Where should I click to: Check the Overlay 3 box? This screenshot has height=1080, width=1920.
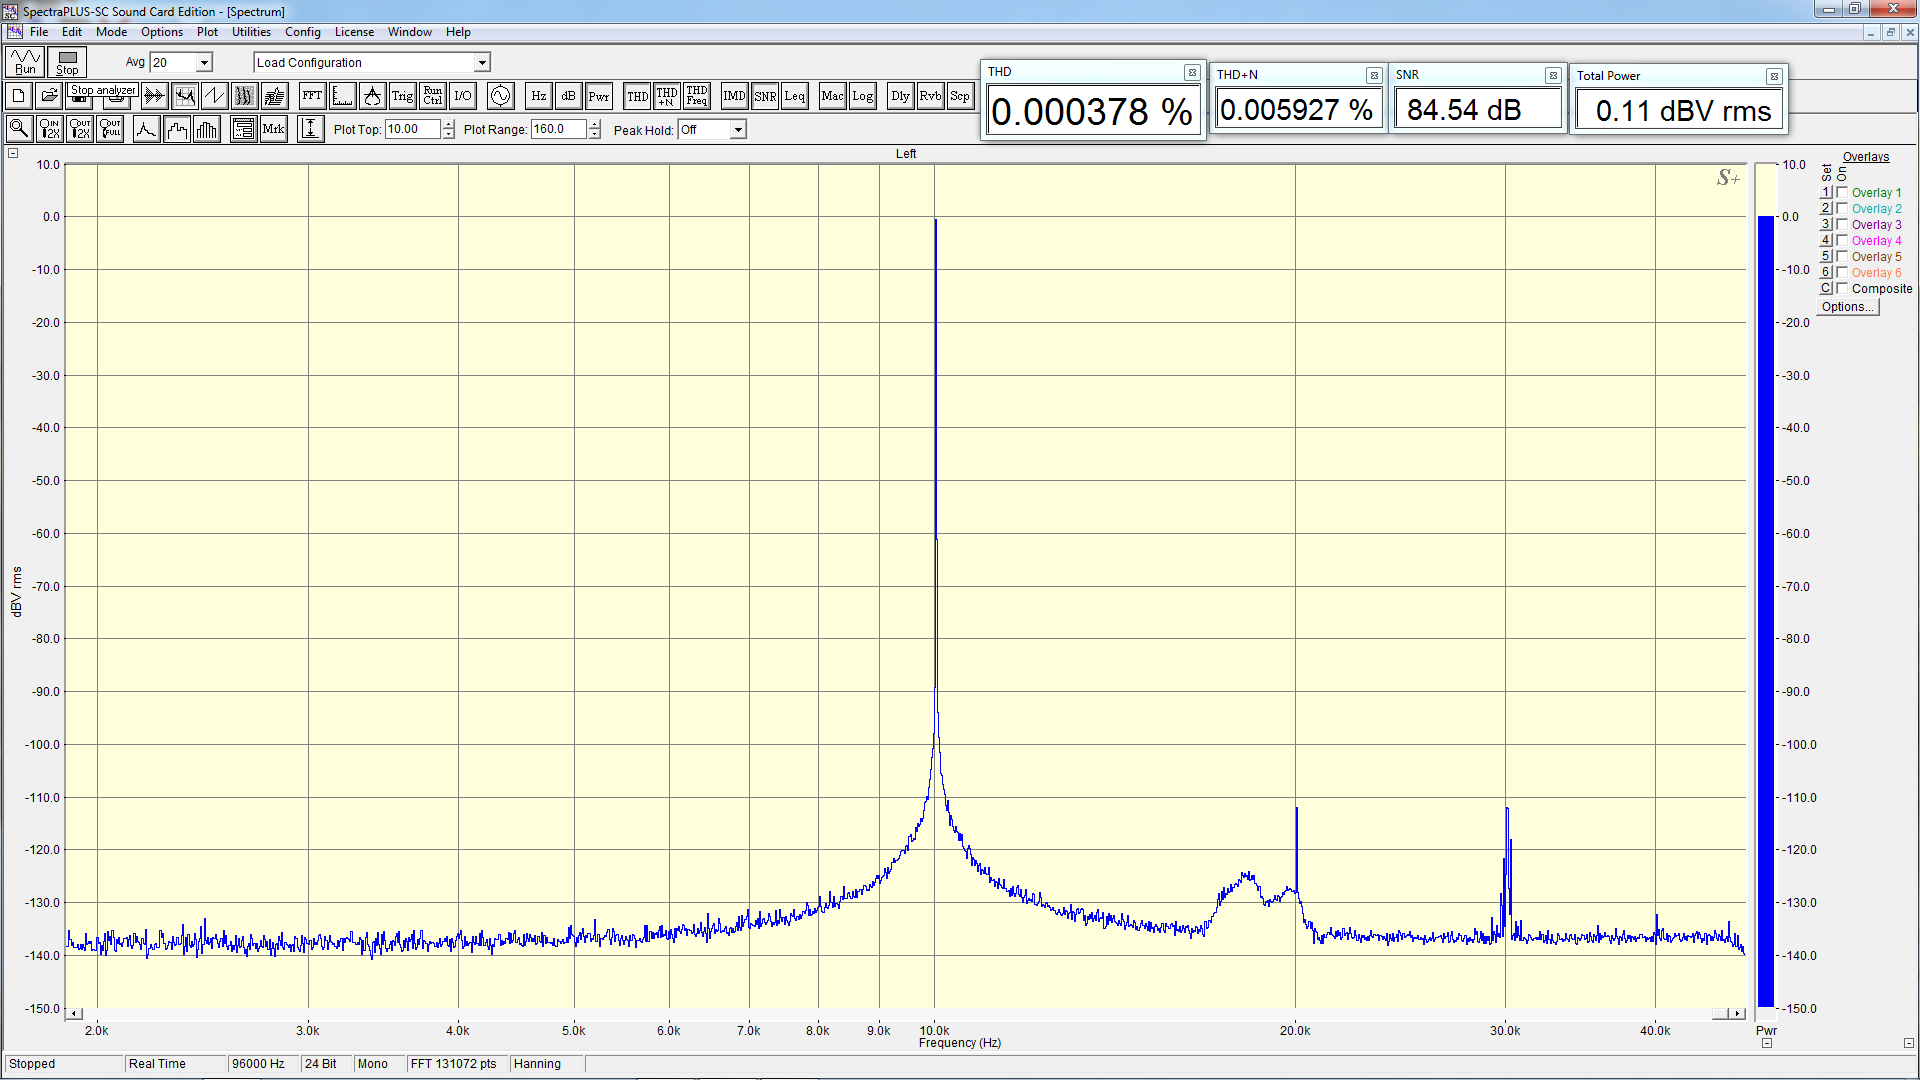point(1842,224)
